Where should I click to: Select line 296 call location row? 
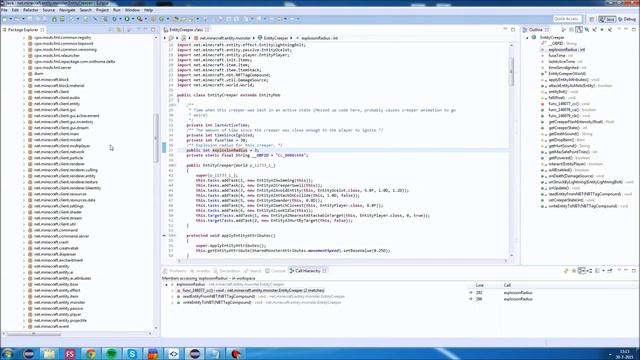click(x=553, y=299)
